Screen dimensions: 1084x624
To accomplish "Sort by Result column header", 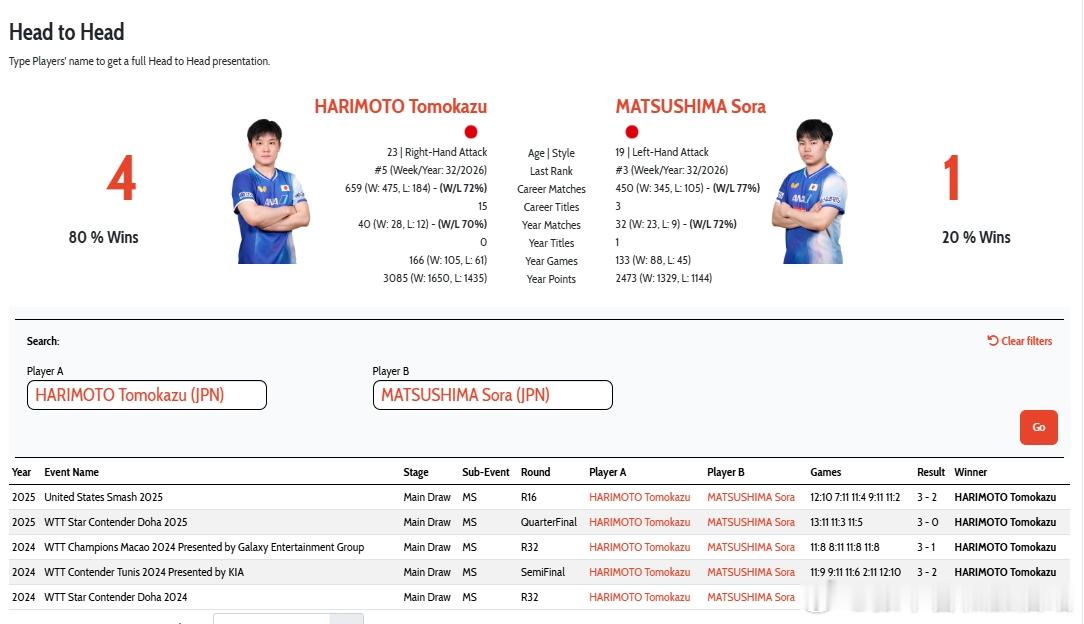I will click(931, 472).
